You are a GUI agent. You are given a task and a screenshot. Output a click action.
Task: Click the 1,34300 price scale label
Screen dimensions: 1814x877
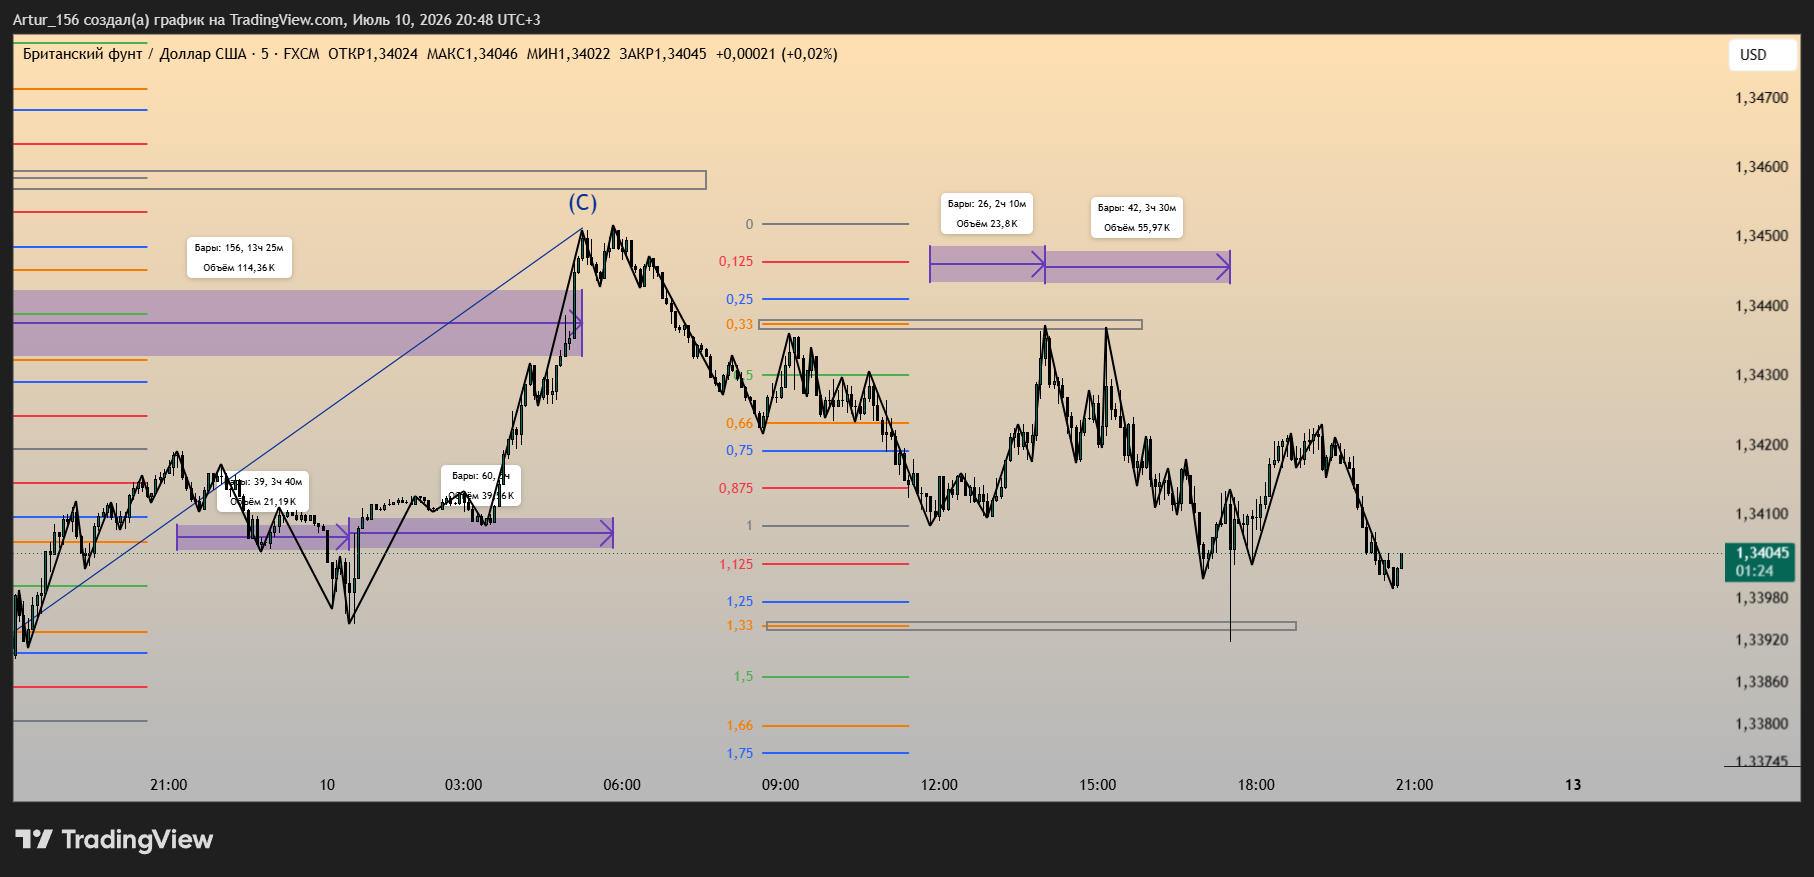(x=1762, y=375)
